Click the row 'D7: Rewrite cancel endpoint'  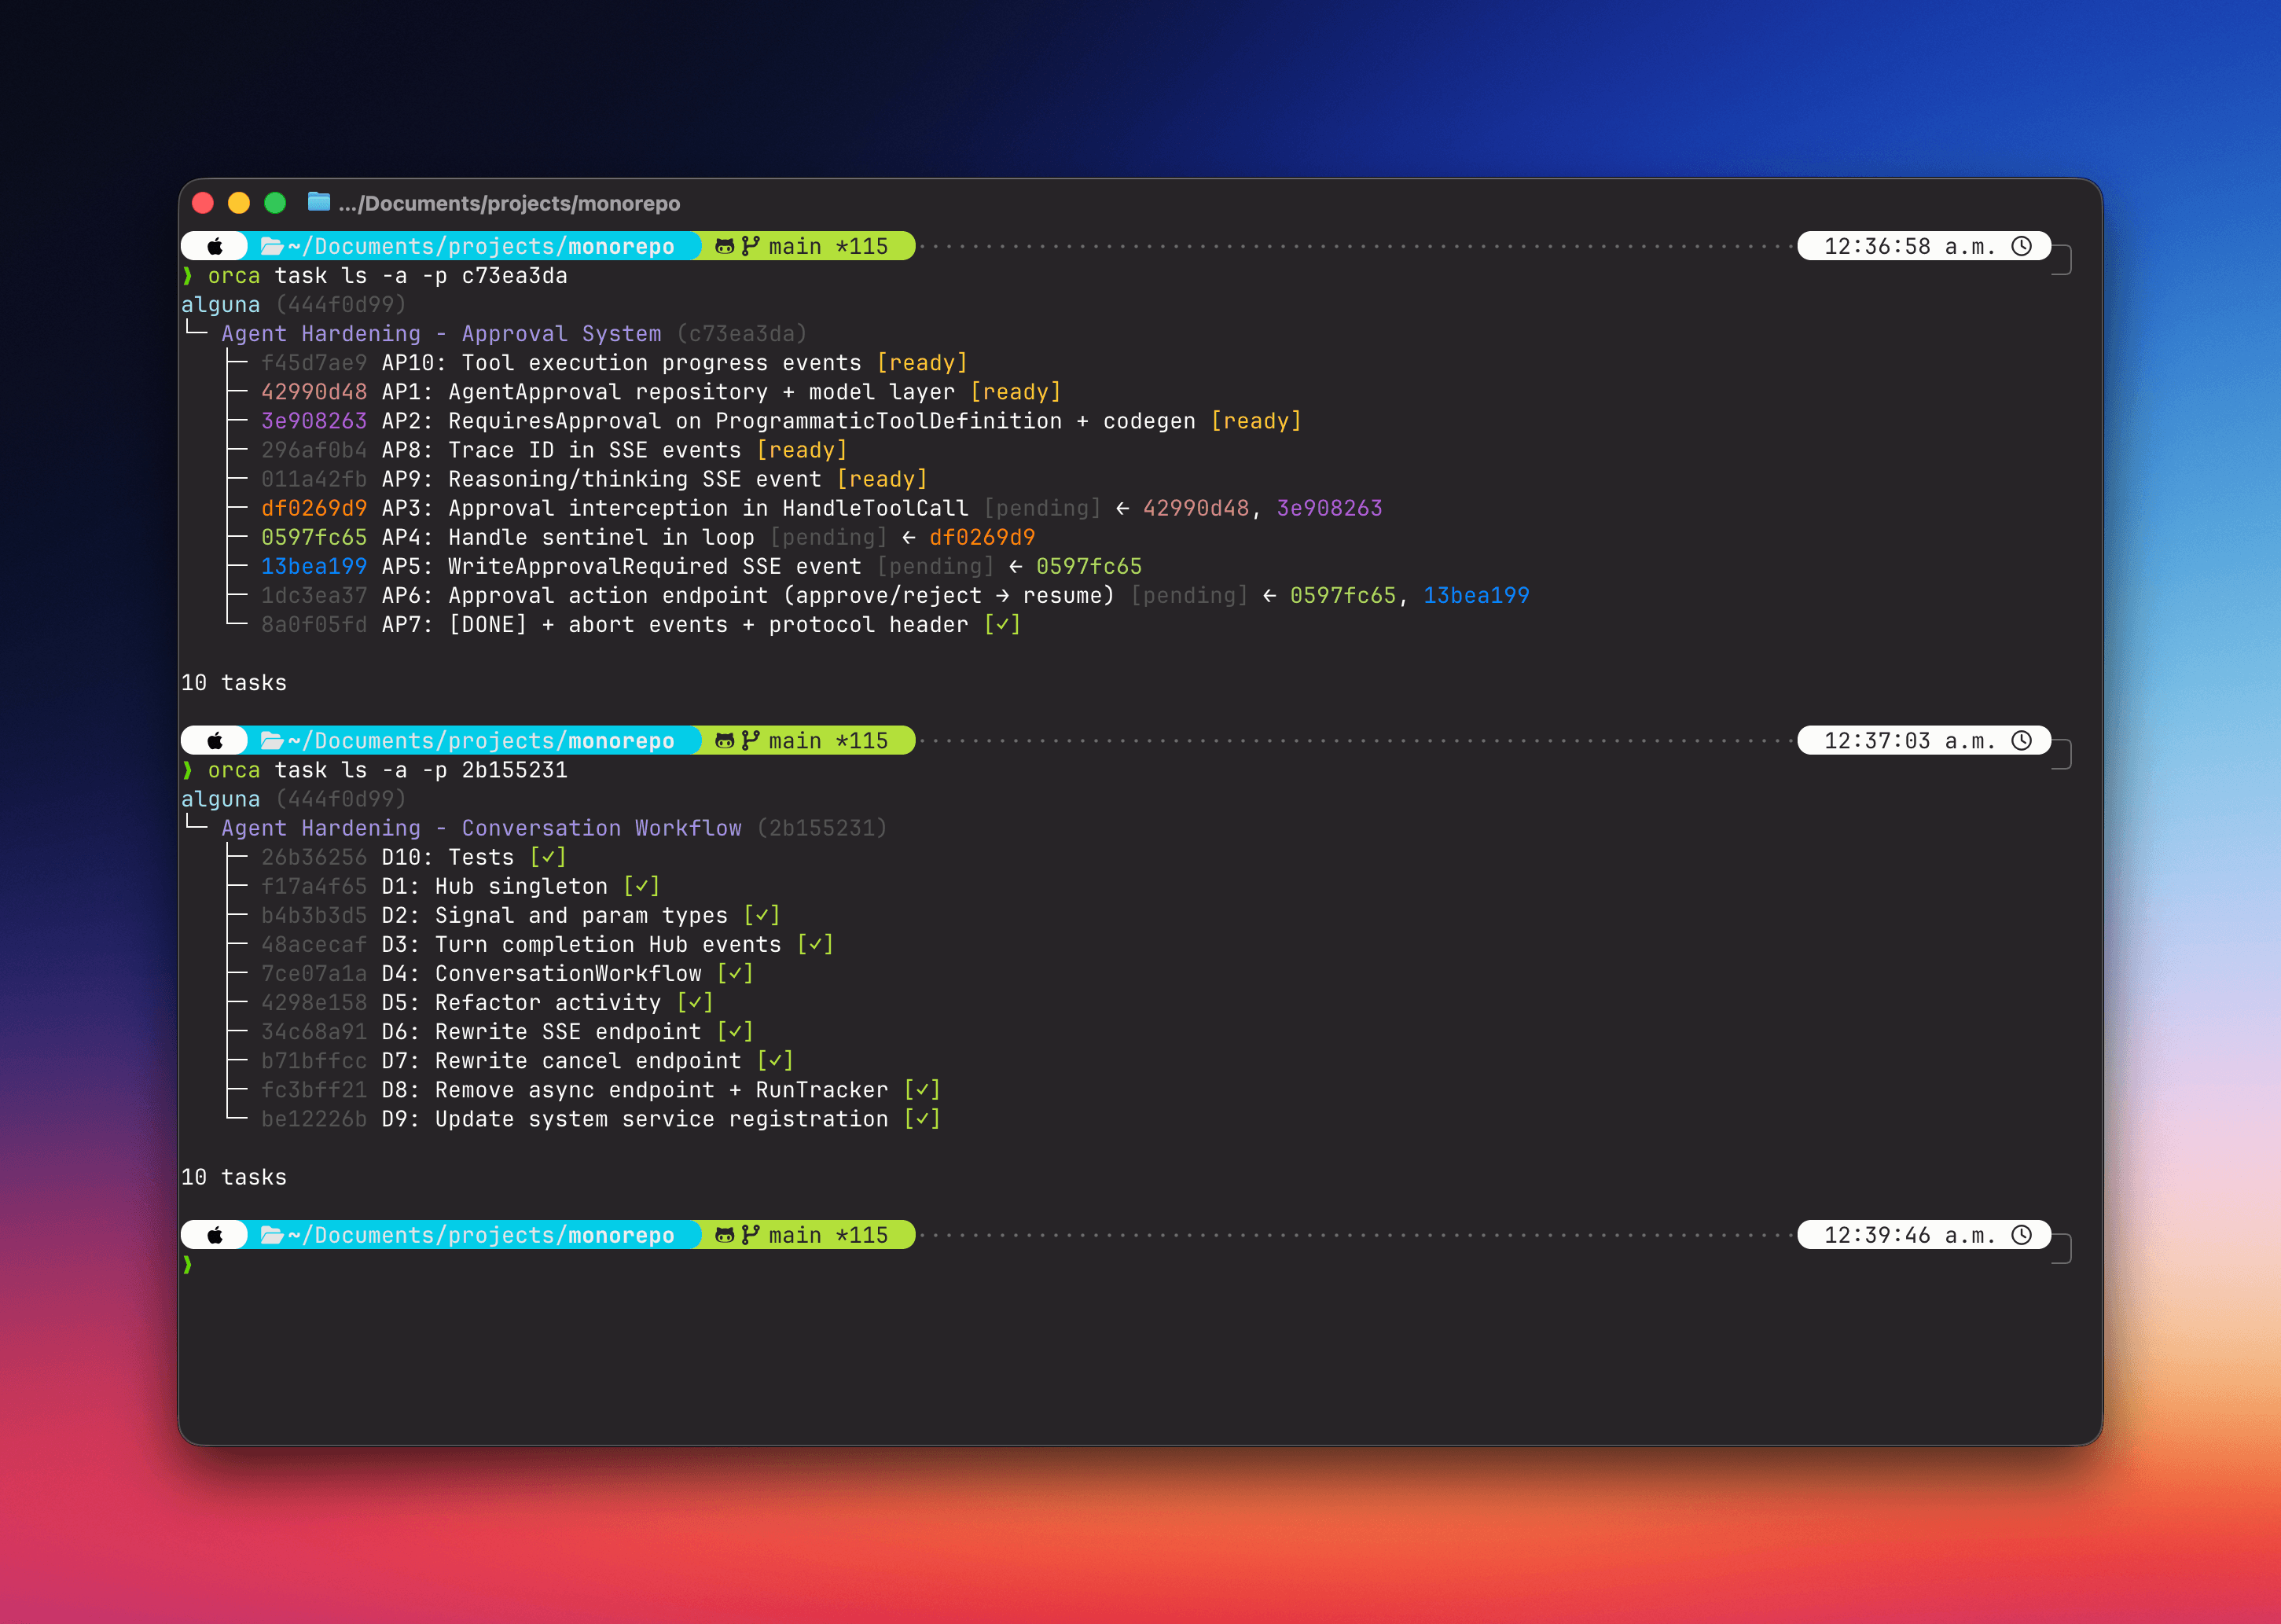tap(527, 1060)
